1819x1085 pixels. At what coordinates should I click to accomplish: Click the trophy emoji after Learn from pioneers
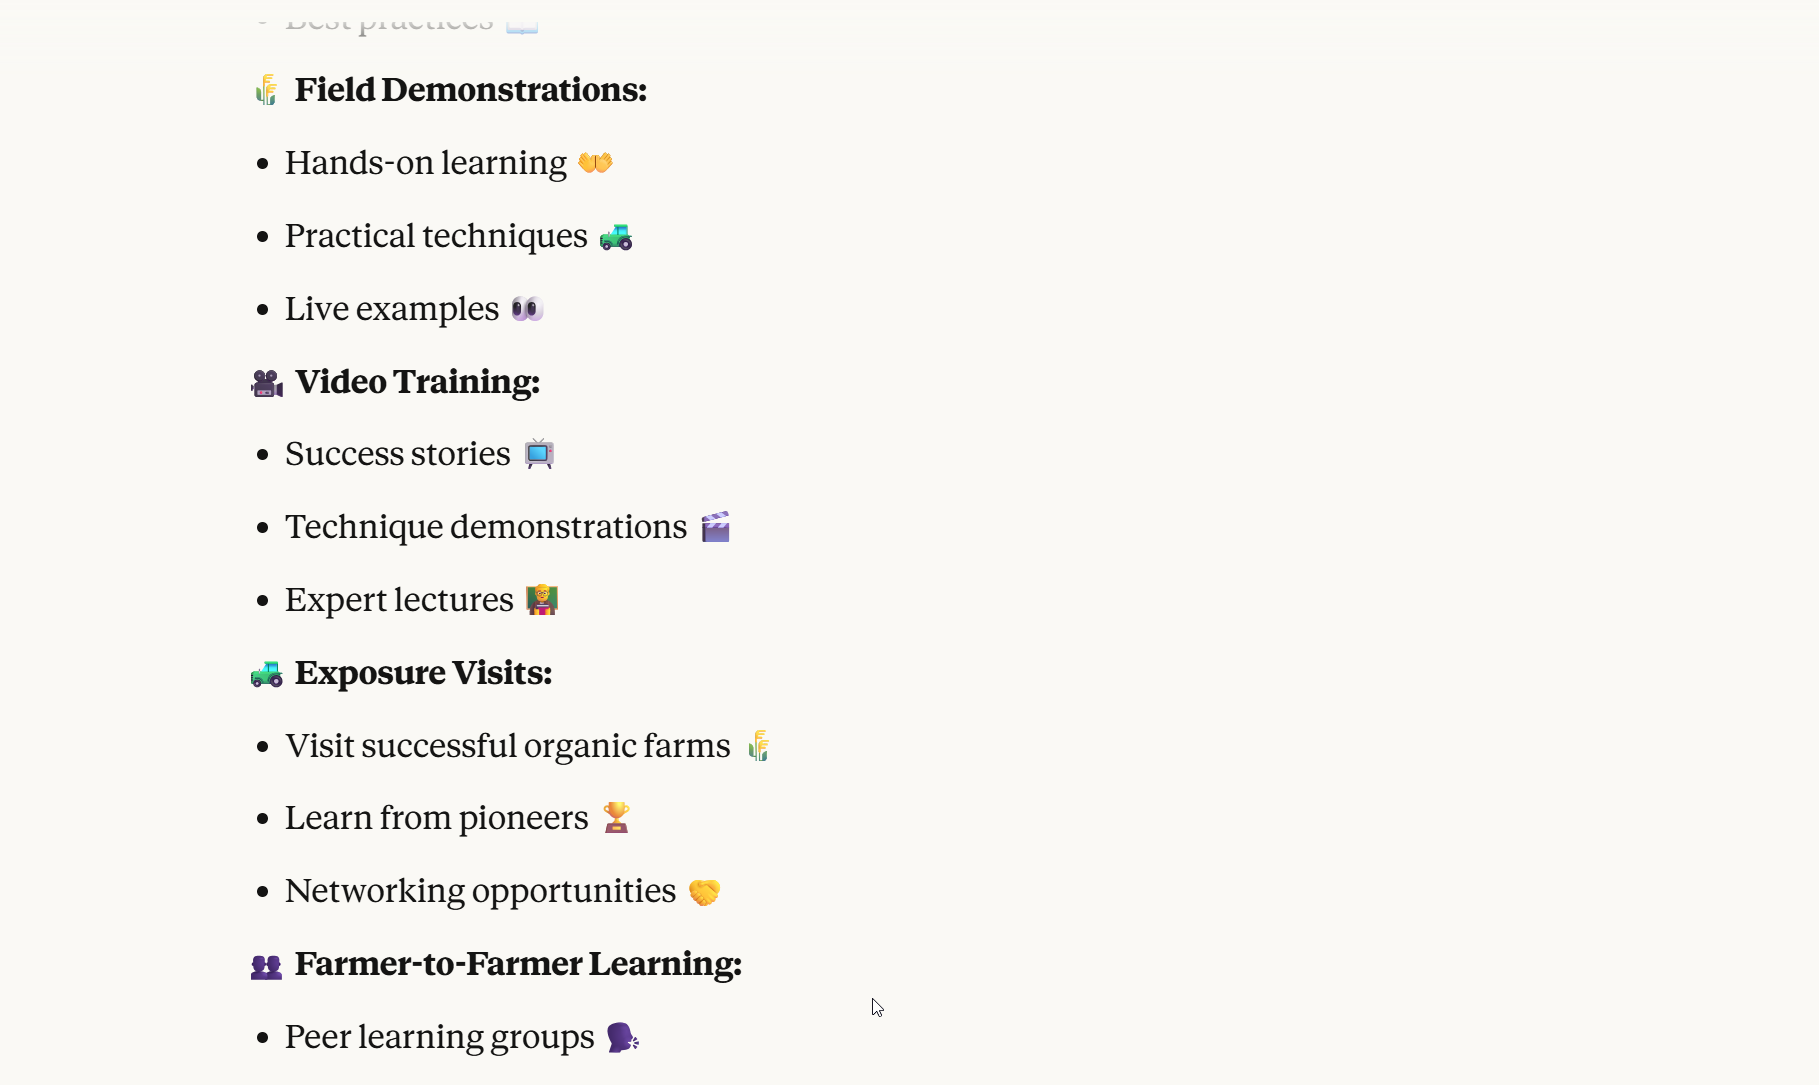coord(616,818)
